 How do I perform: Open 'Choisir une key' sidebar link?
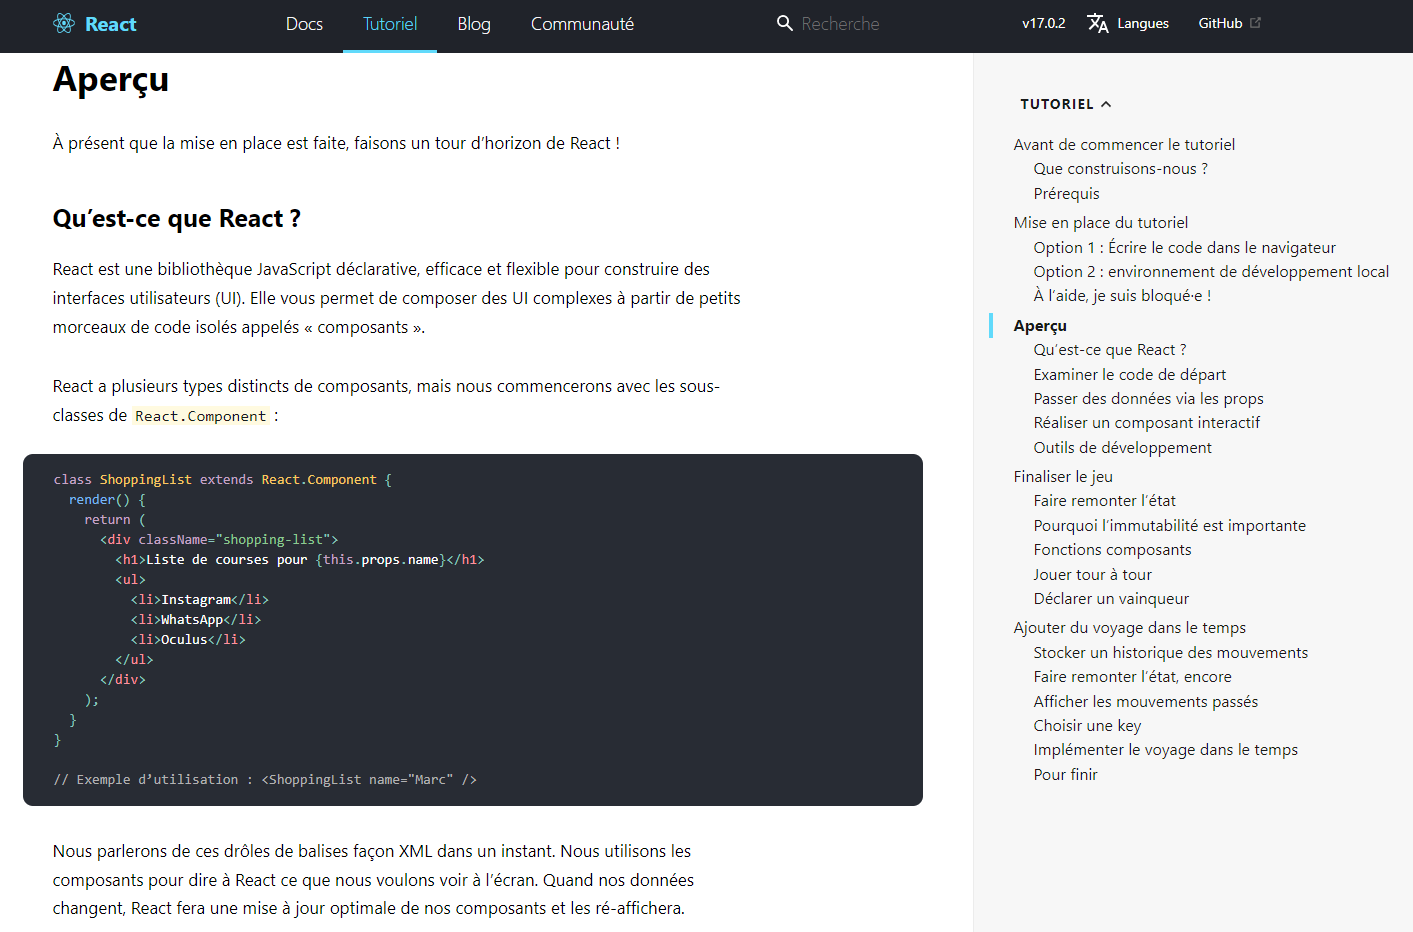1087,726
